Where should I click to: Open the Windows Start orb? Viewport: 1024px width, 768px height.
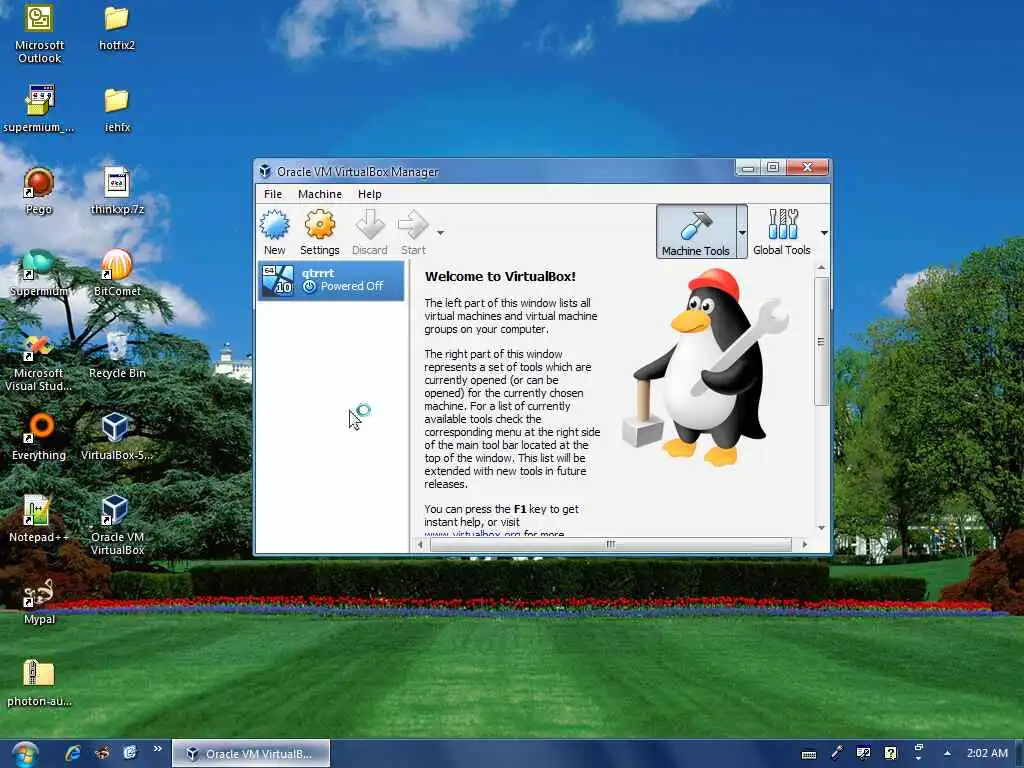25,754
